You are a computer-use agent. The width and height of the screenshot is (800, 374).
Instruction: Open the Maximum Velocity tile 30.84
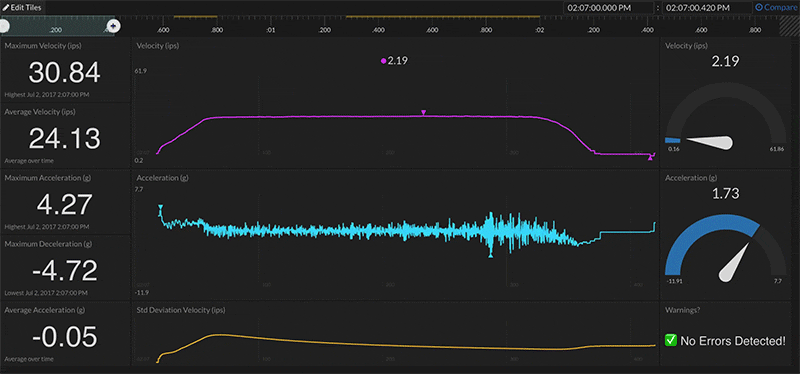coord(65,70)
